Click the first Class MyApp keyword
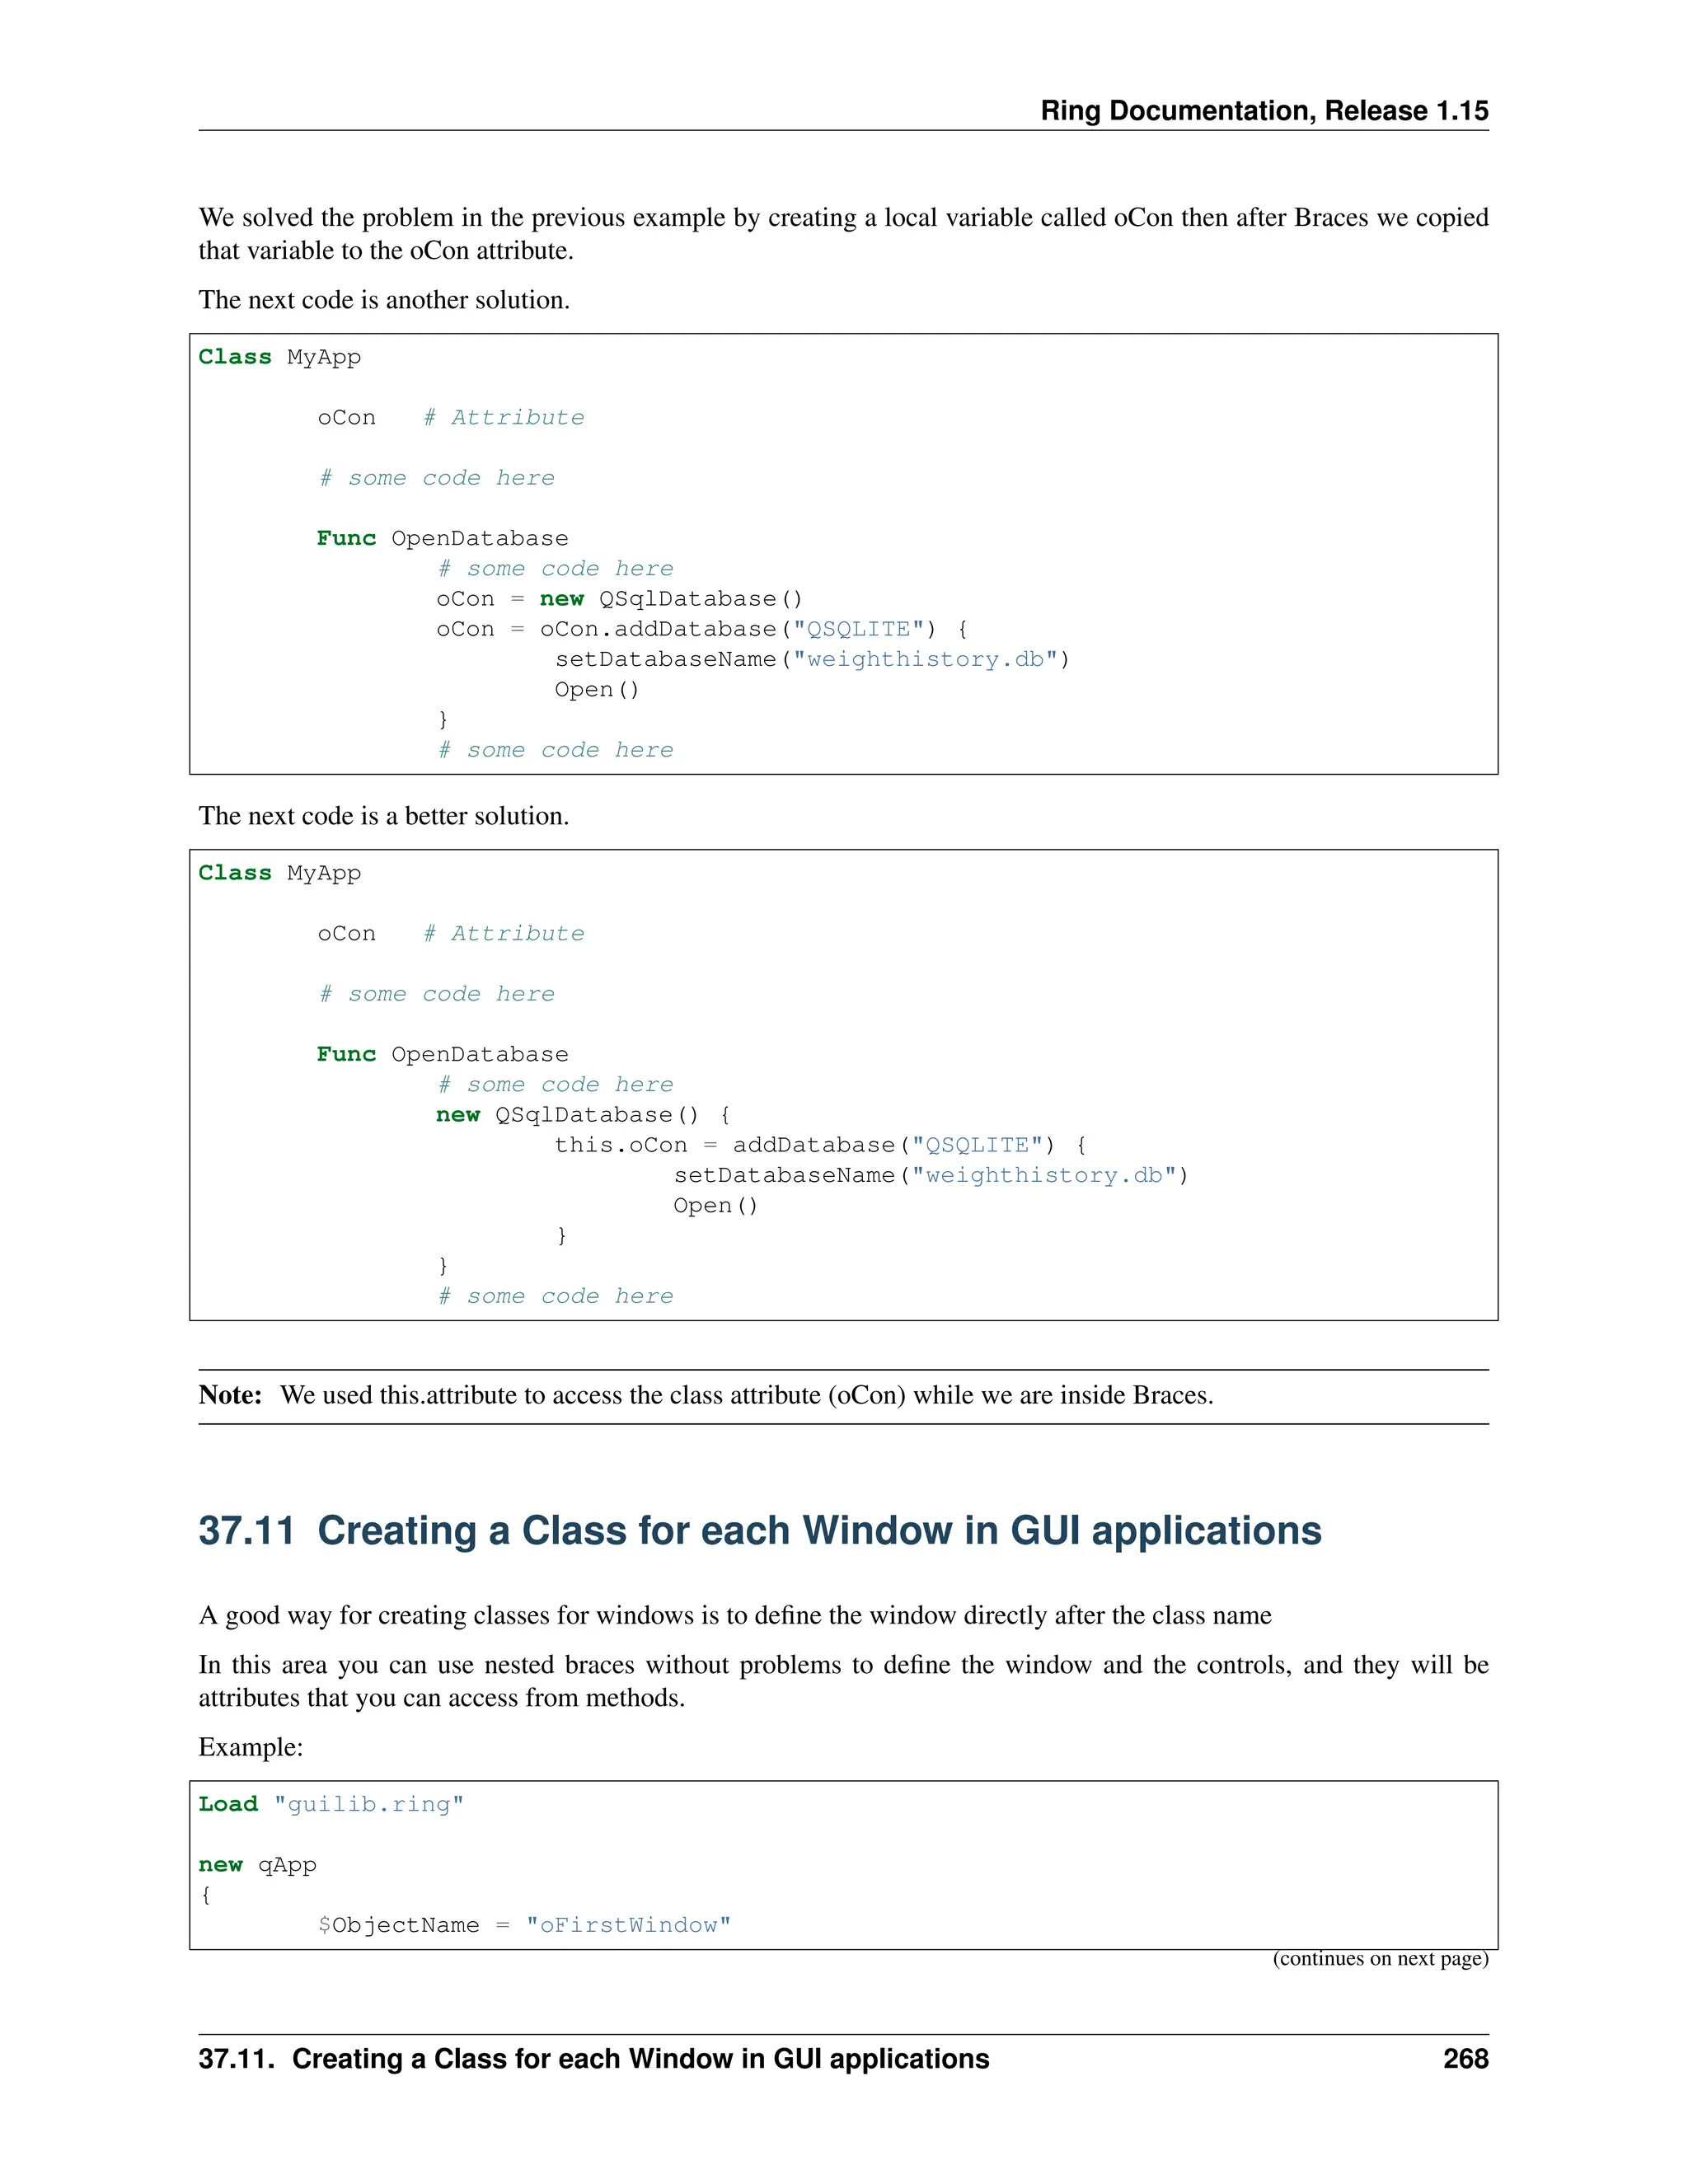This screenshot has width=1688, height=2184. tap(234, 357)
